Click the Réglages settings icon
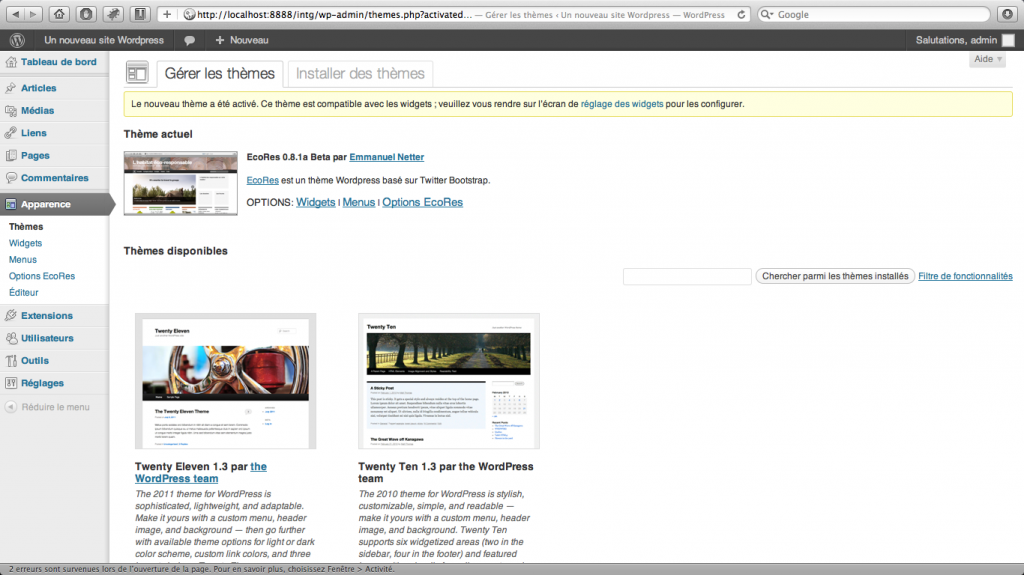The height and width of the screenshot is (575, 1024). tap(10, 384)
